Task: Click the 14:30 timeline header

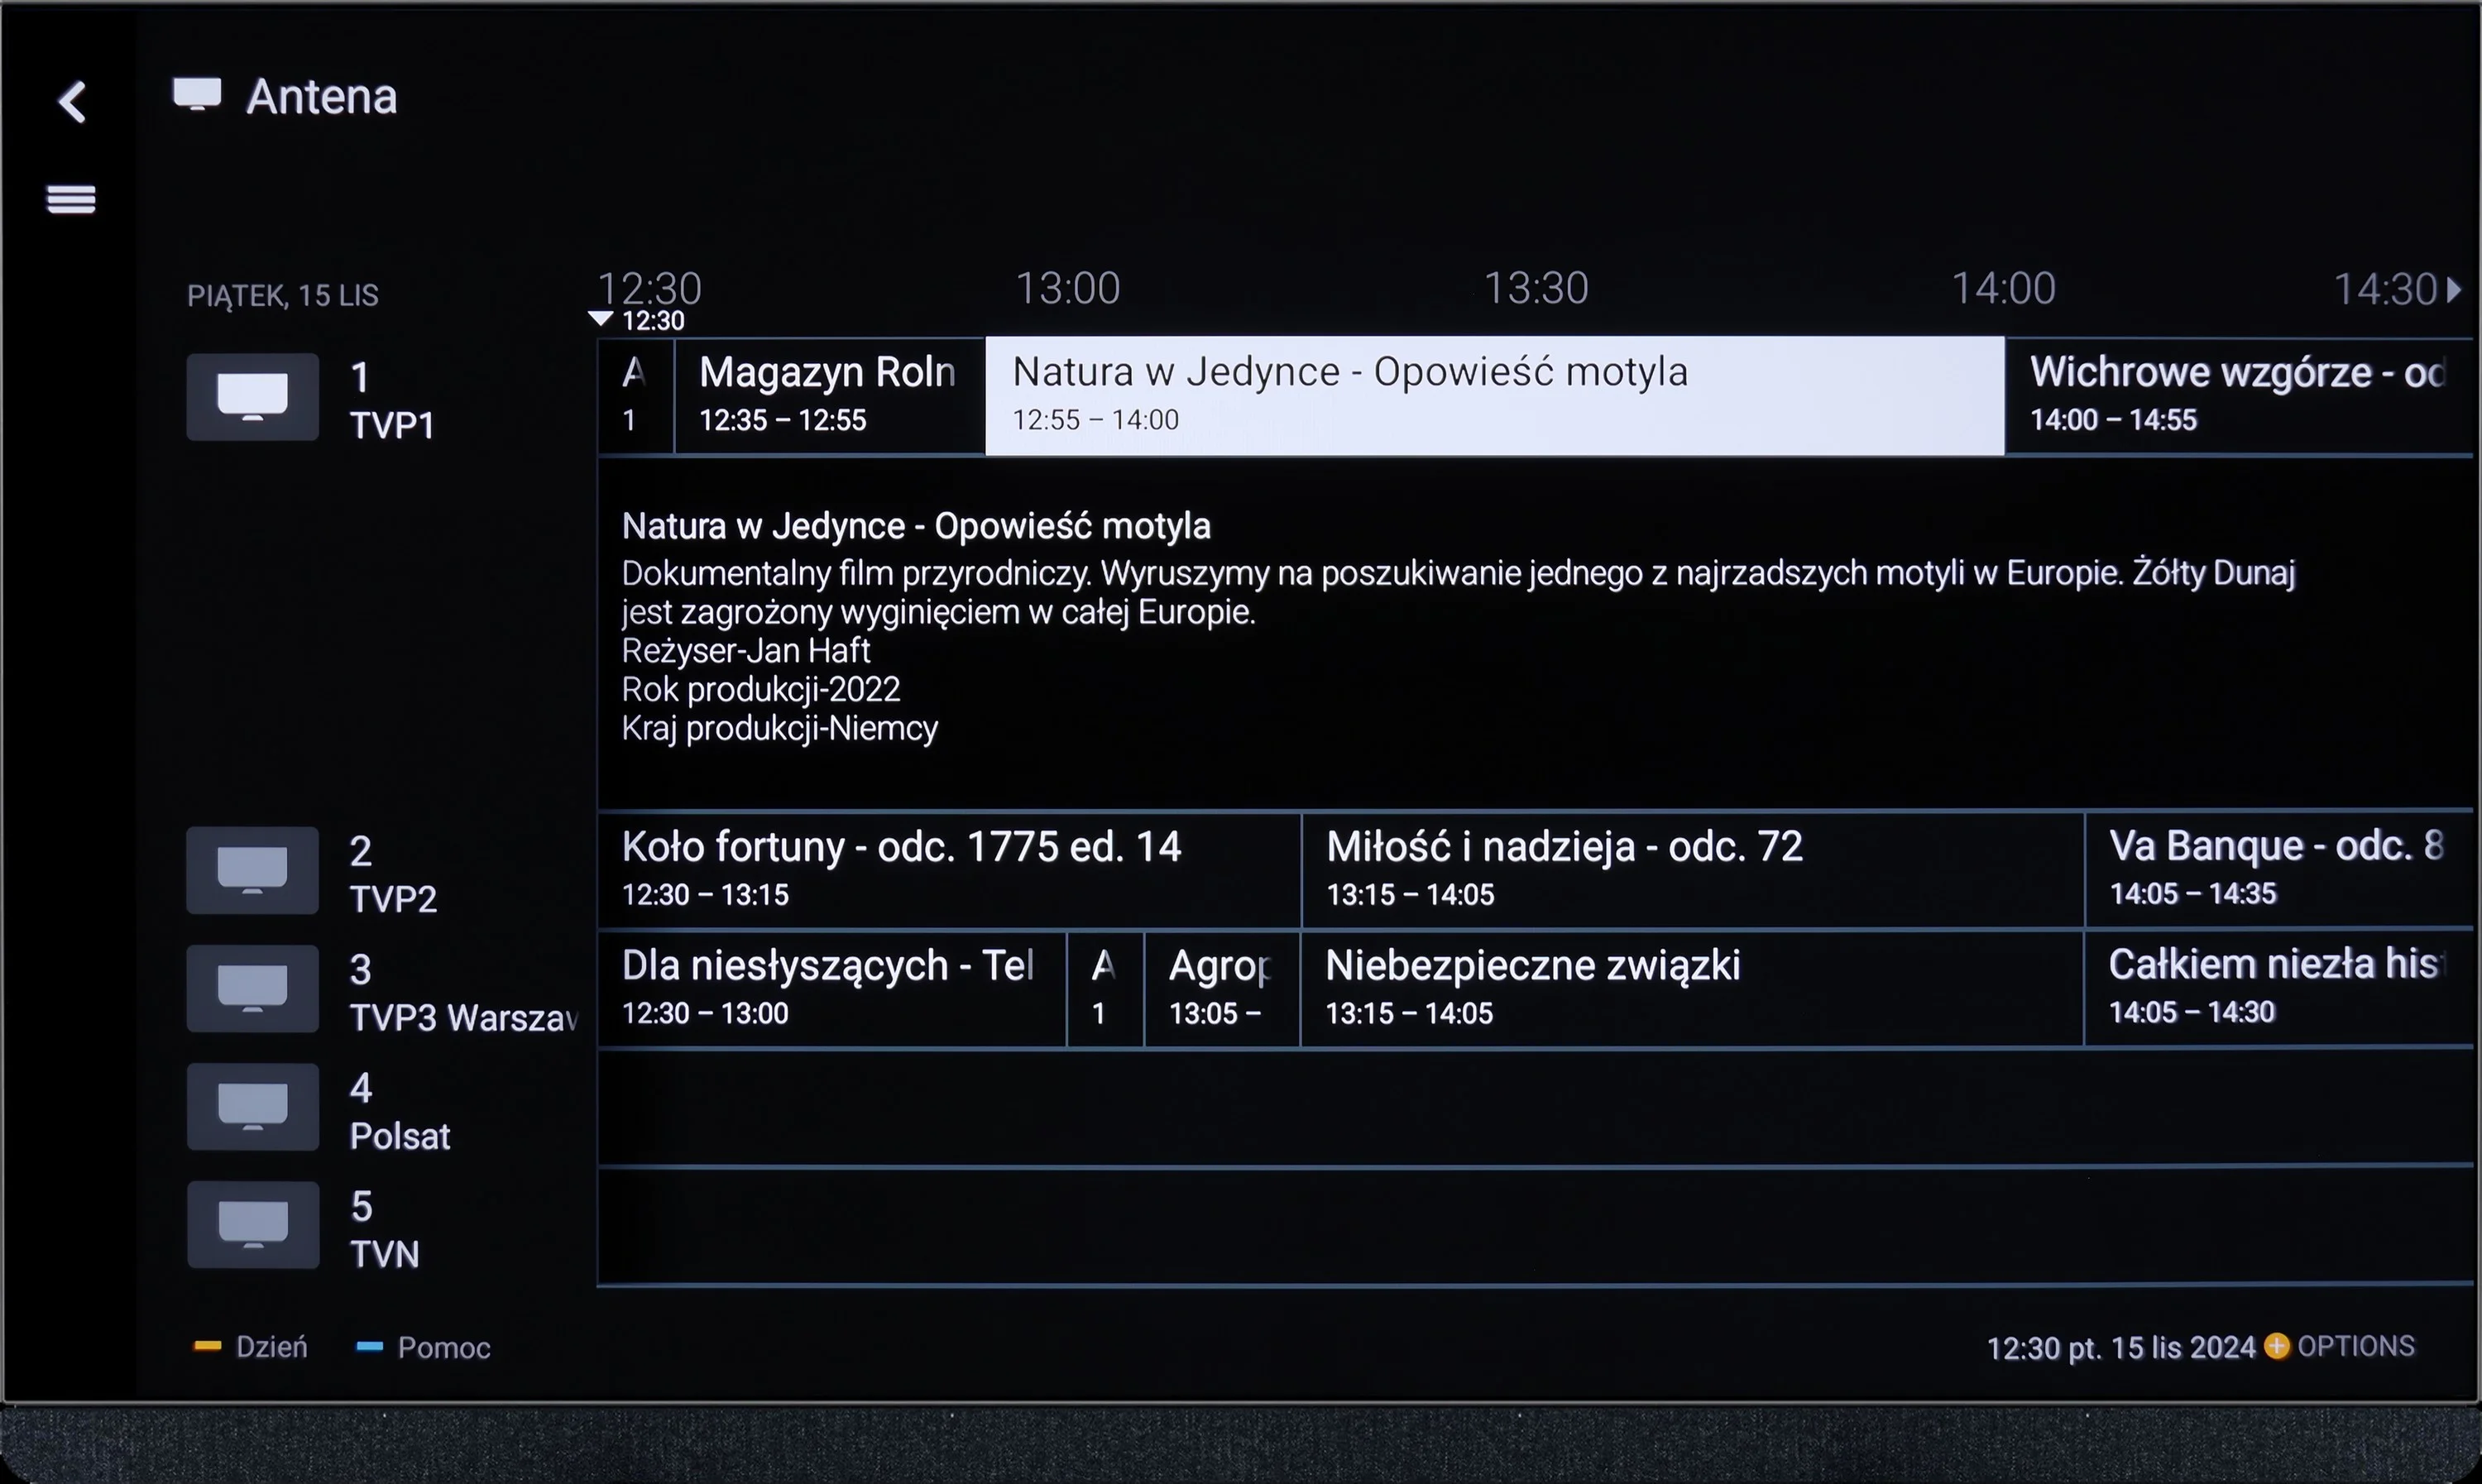Action: tap(2386, 290)
